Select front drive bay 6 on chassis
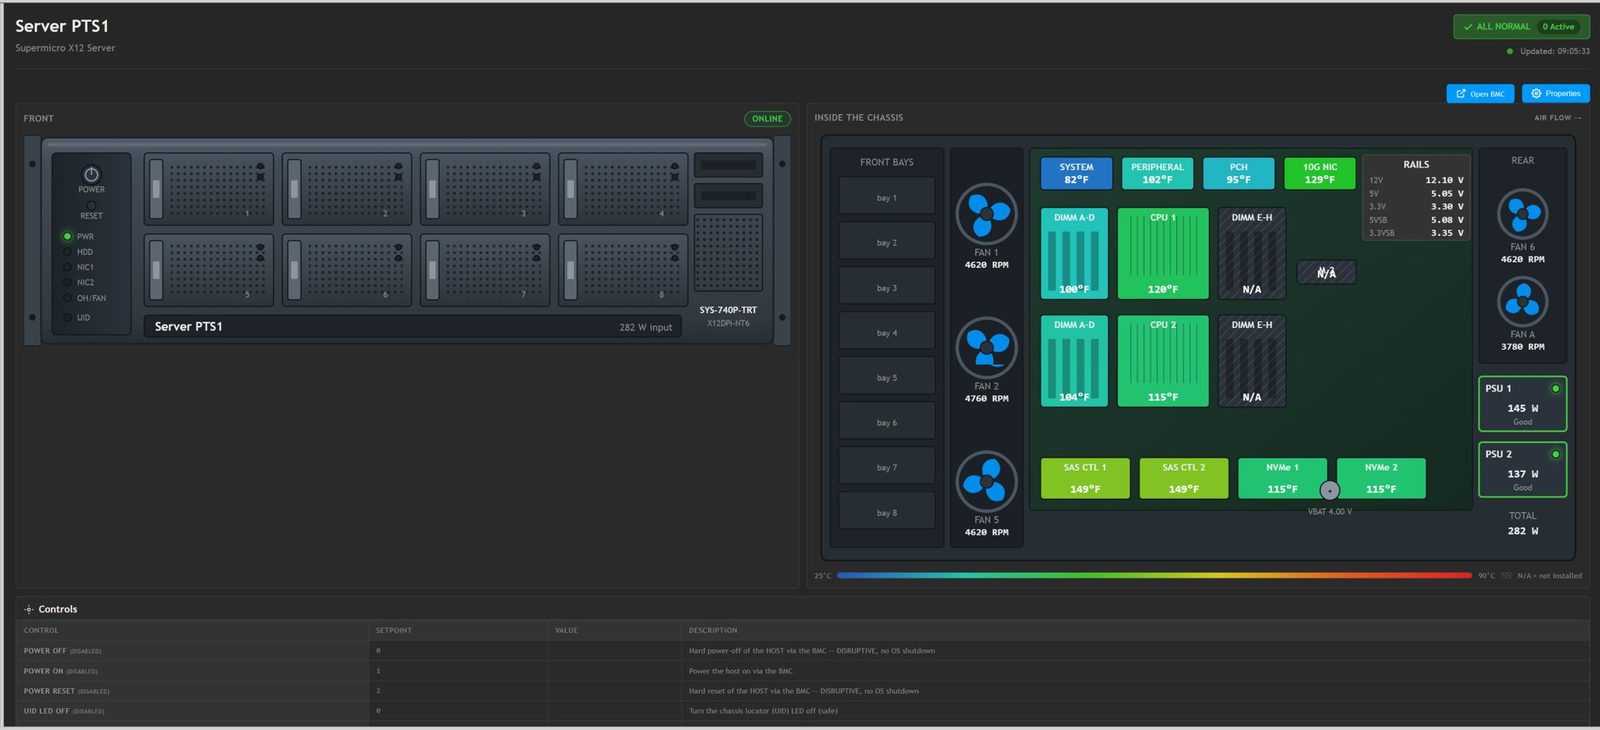Screen dimensions: 1600x730 [347, 270]
